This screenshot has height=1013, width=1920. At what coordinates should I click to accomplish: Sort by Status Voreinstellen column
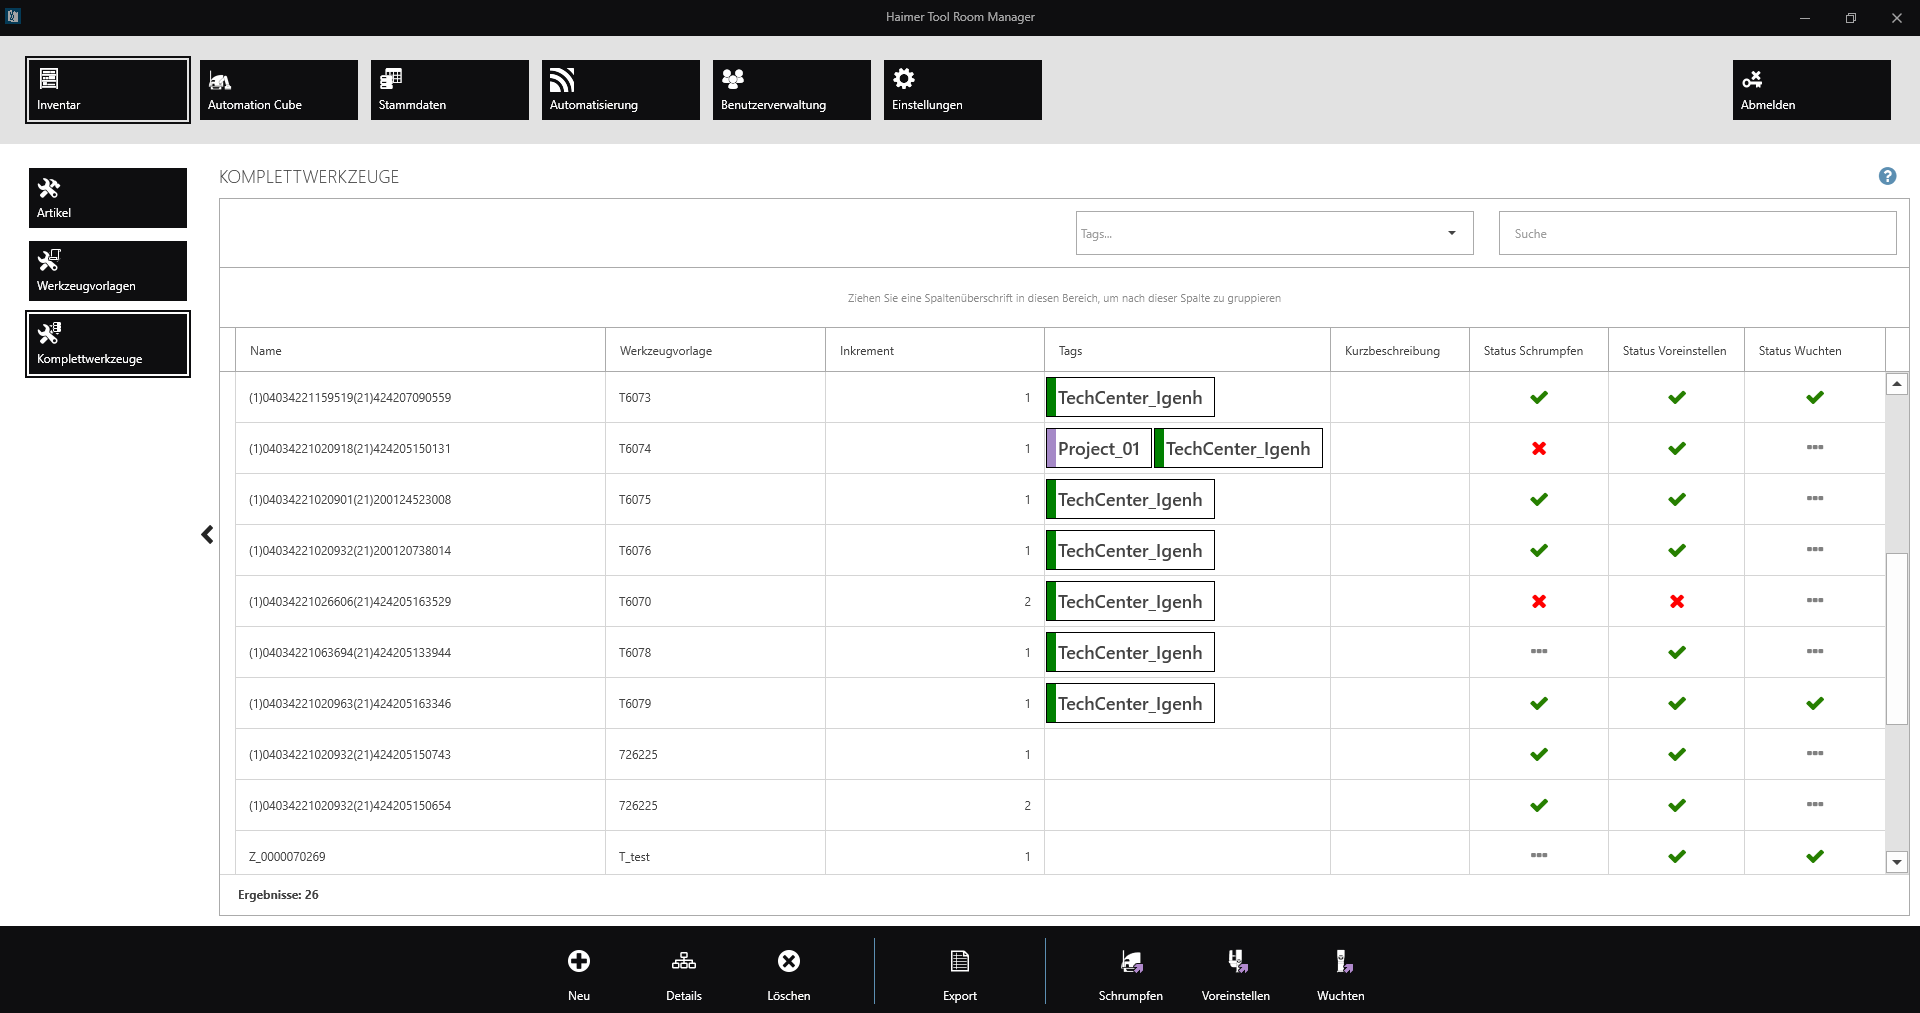[1676, 351]
